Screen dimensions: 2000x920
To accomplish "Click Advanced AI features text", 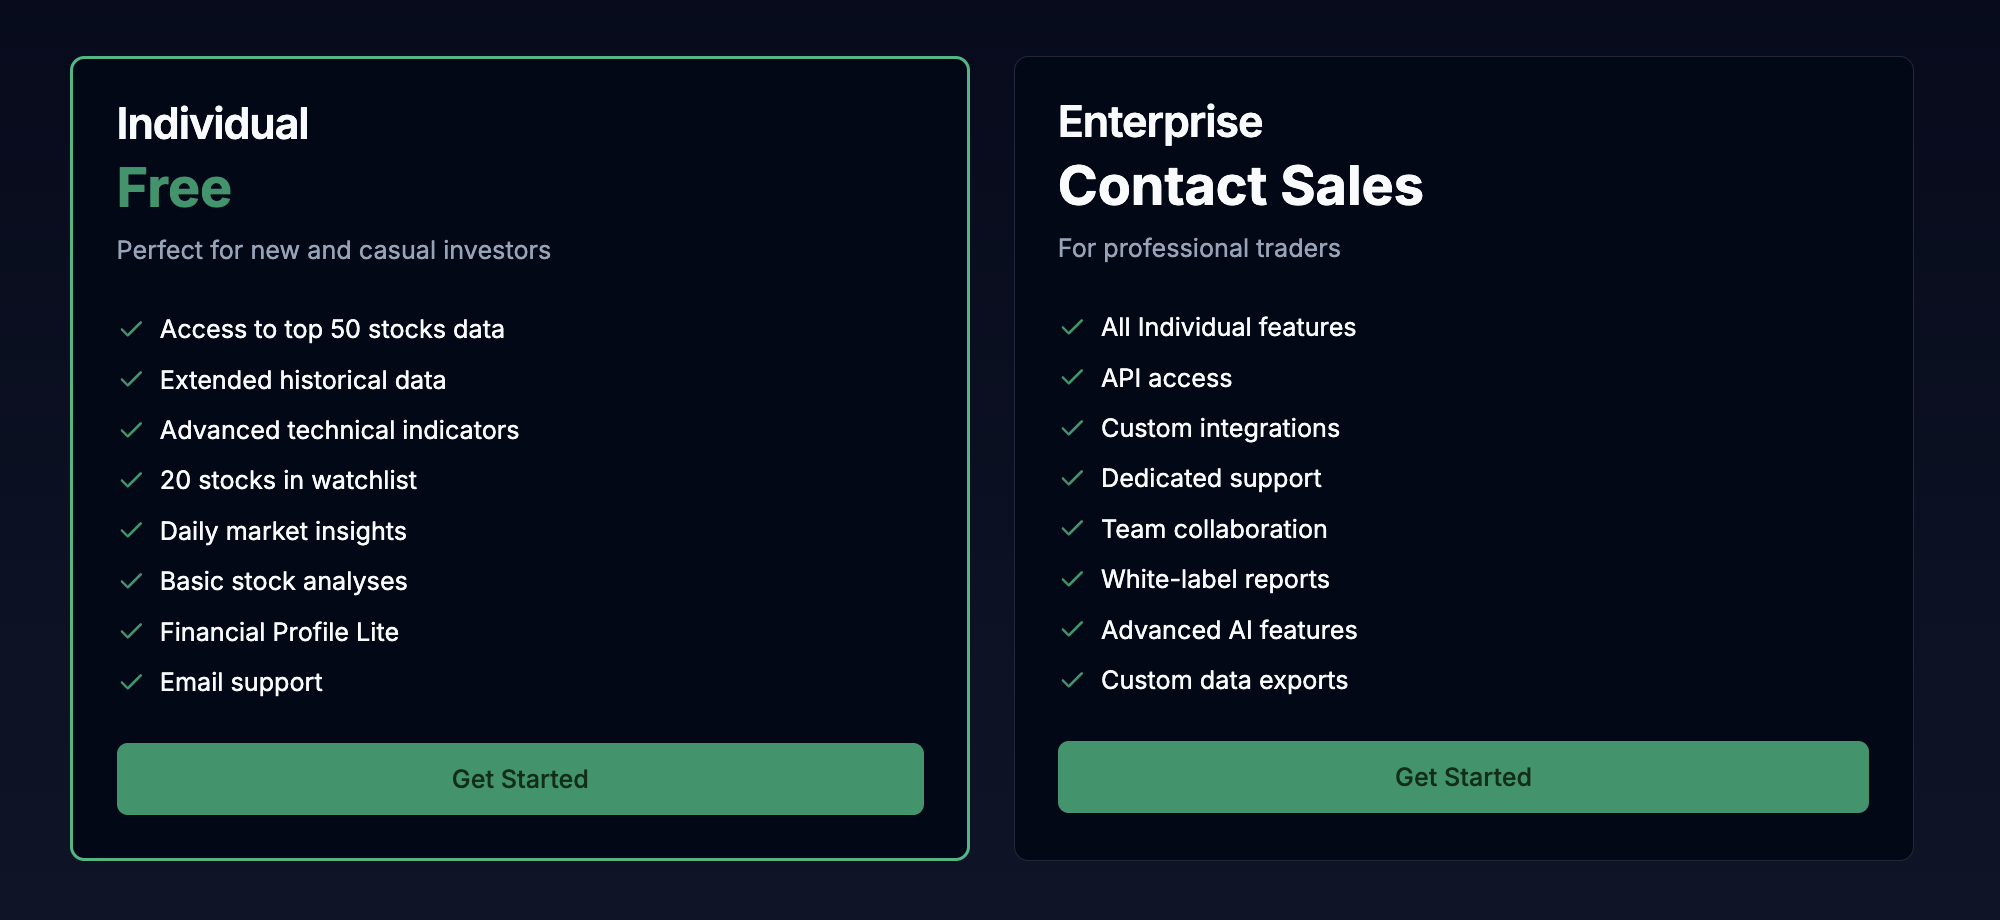I will [1229, 630].
